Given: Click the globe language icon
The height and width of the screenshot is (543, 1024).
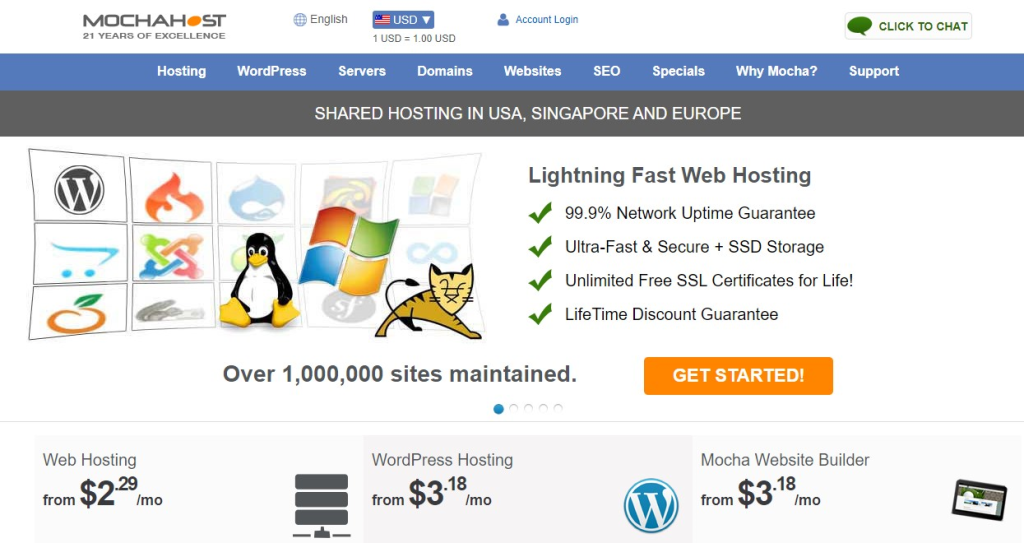Looking at the screenshot, I should point(300,20).
